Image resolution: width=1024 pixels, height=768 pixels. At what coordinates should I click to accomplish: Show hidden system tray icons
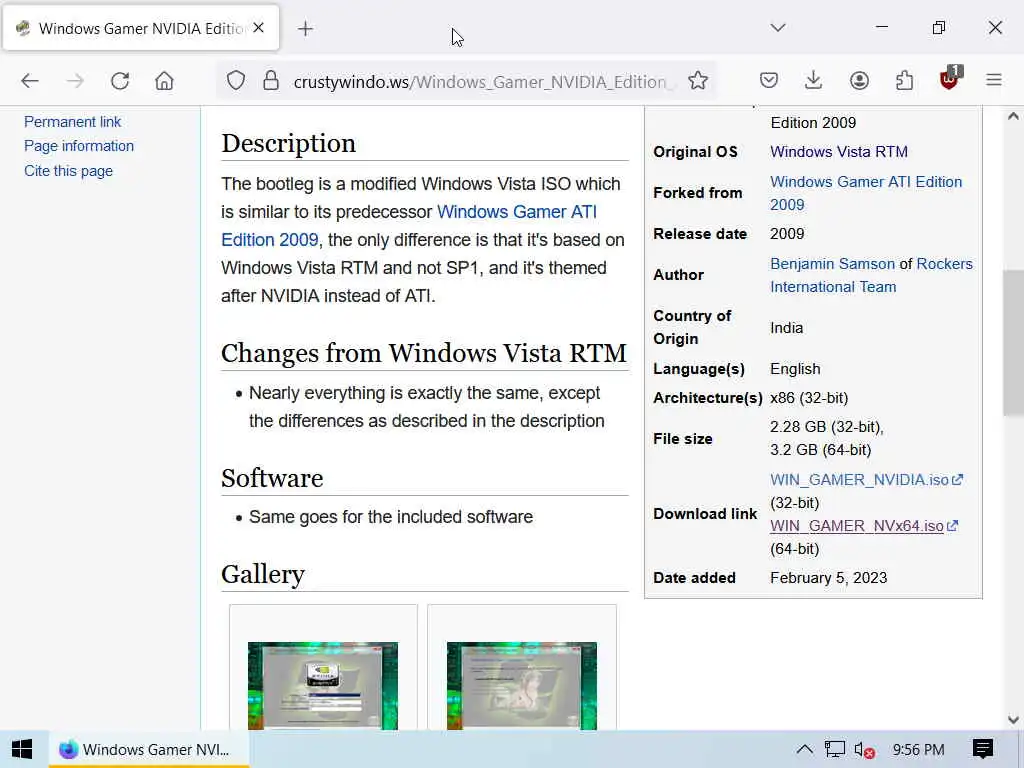(805, 749)
